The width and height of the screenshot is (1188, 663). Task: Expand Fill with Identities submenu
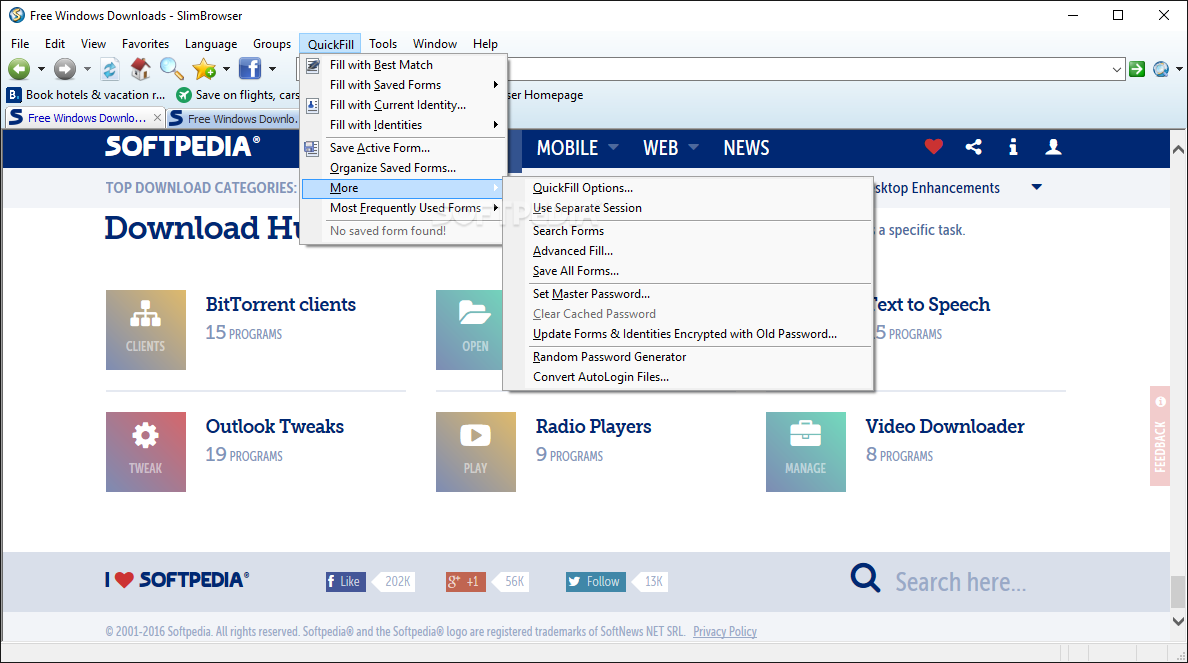496,125
